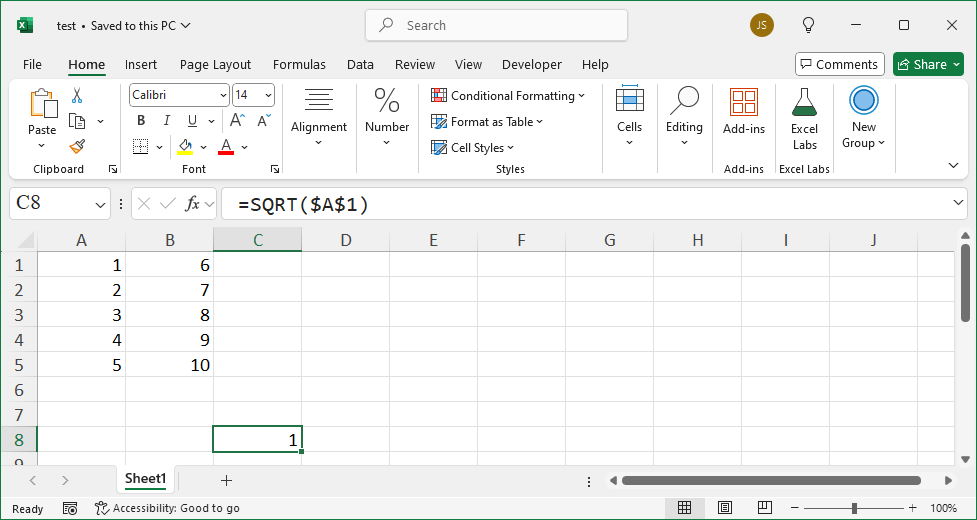Switch to Normal view
This screenshot has width=977, height=520.
(x=684, y=508)
